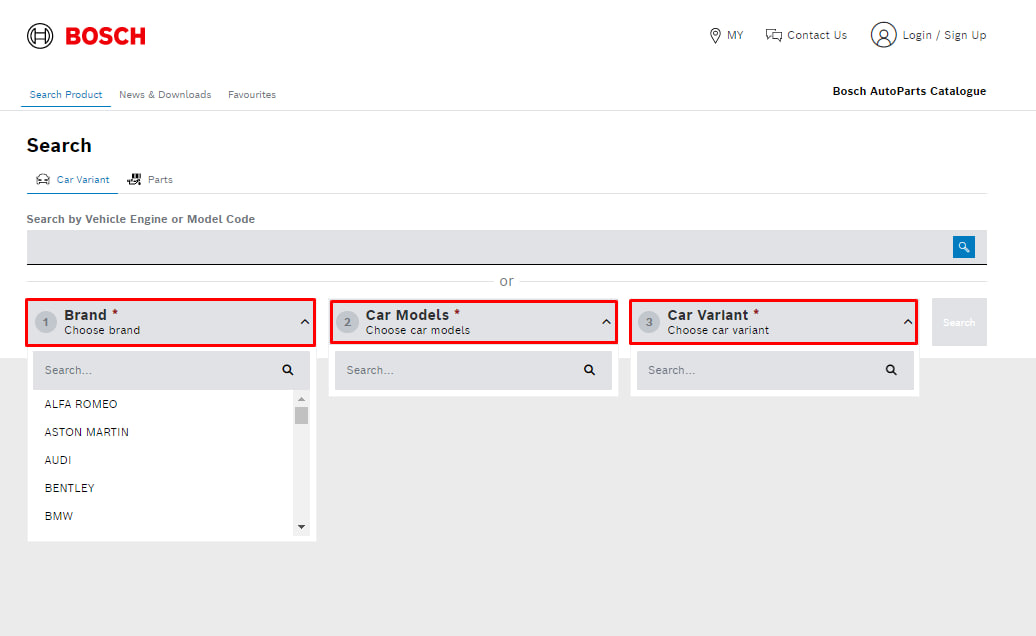
Task: Click the brand list scrollbar thumb
Action: pos(301,415)
